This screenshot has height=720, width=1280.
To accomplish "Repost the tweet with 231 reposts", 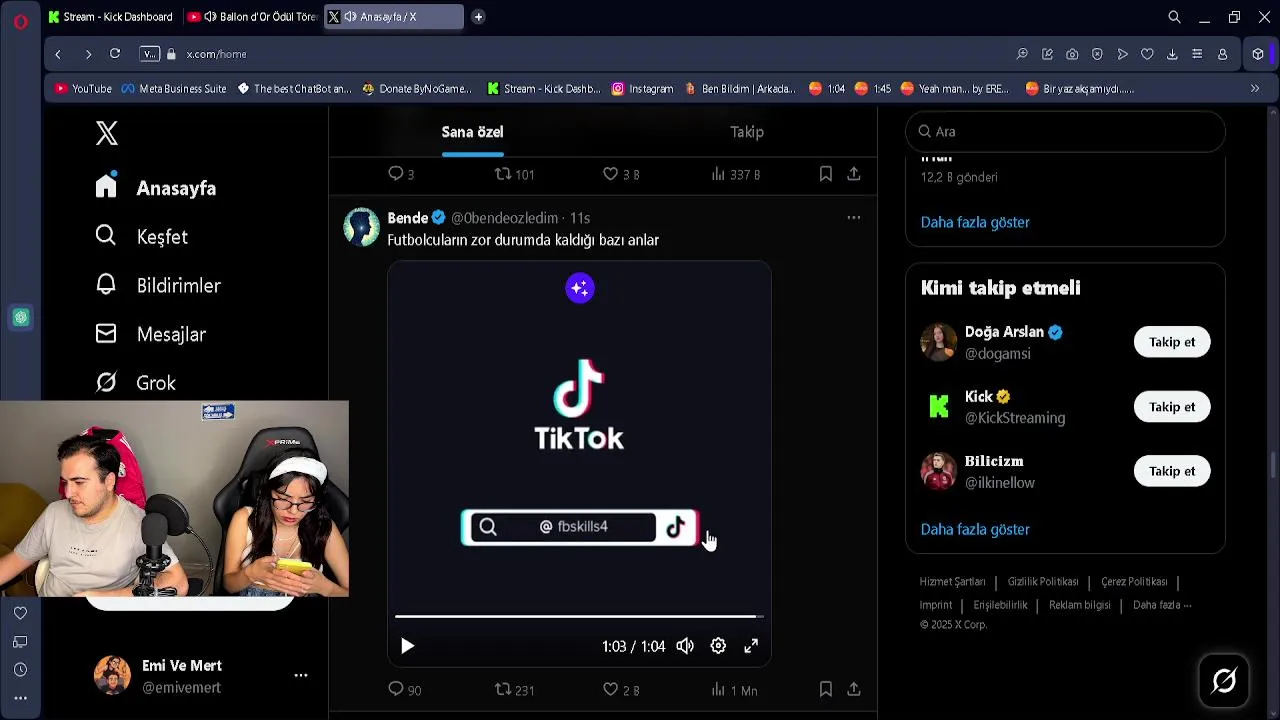I will (515, 690).
